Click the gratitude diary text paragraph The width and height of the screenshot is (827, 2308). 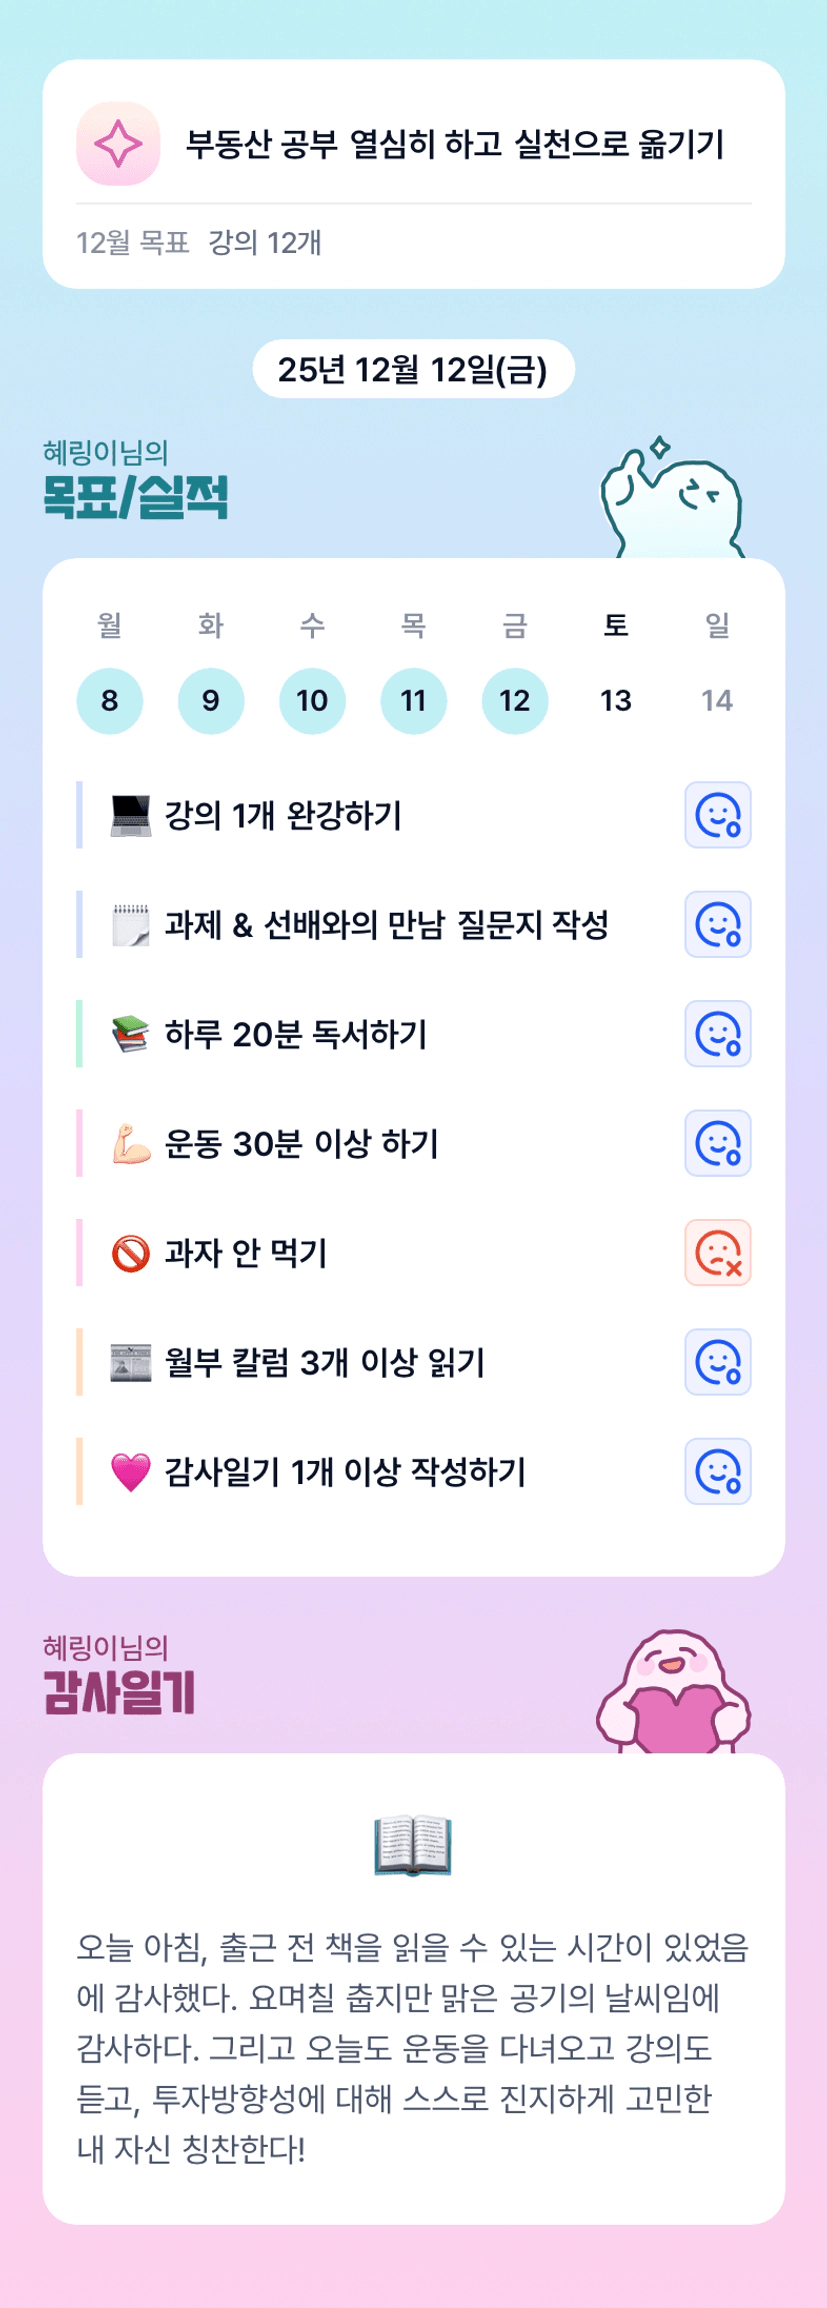(x=413, y=2048)
